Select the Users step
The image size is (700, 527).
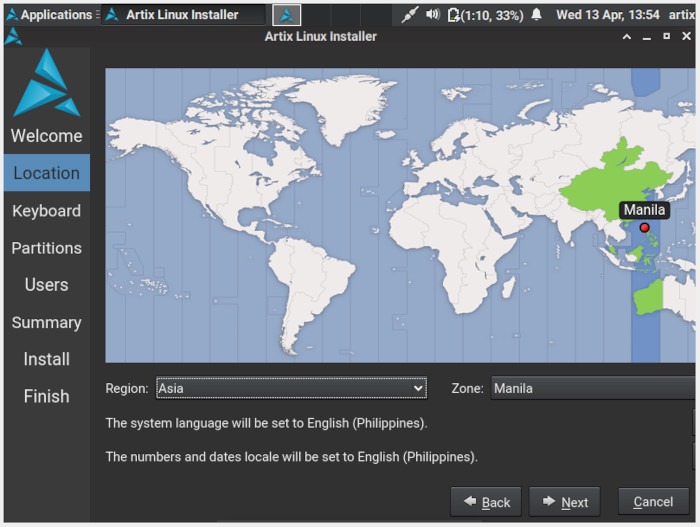(x=46, y=285)
